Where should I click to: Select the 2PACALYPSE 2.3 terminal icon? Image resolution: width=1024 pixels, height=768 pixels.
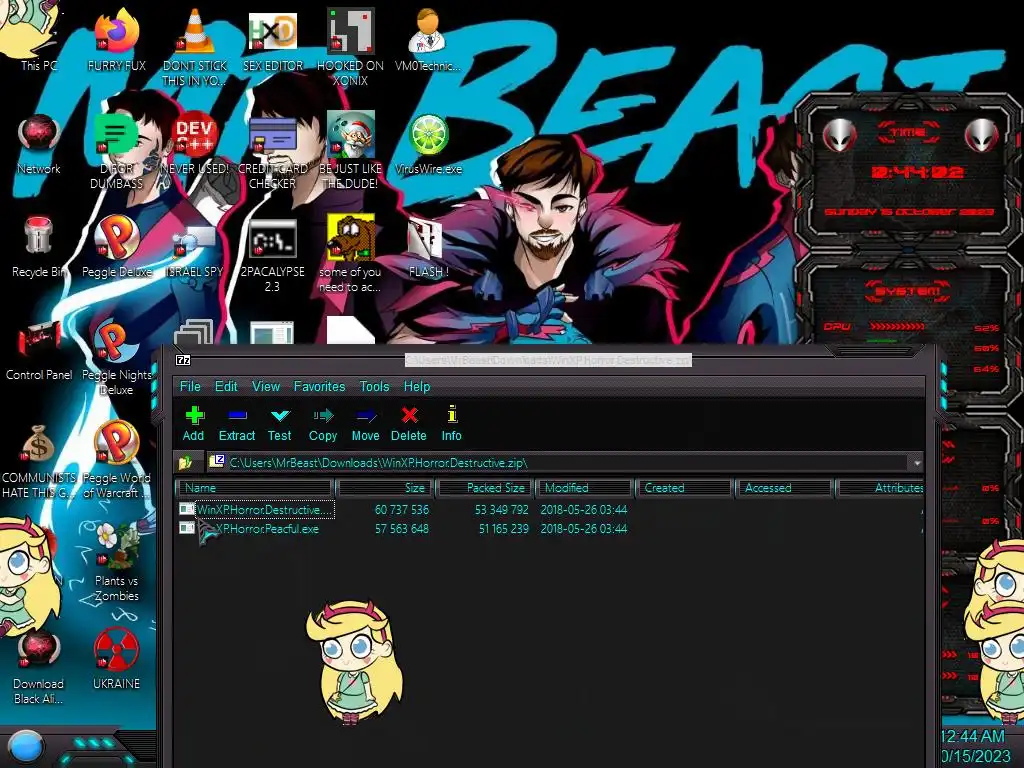[x=272, y=255]
